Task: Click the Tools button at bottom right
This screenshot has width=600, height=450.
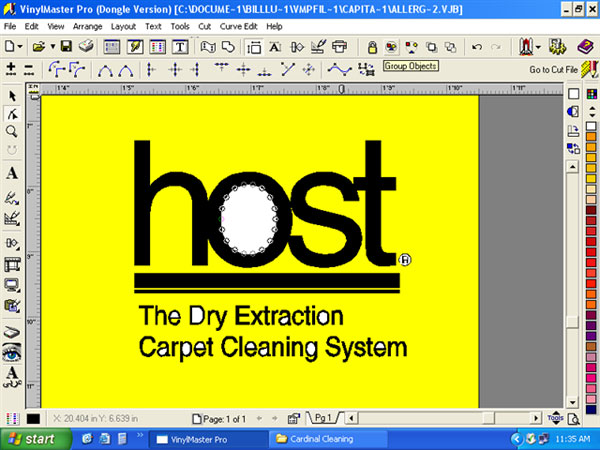Action: (x=555, y=418)
